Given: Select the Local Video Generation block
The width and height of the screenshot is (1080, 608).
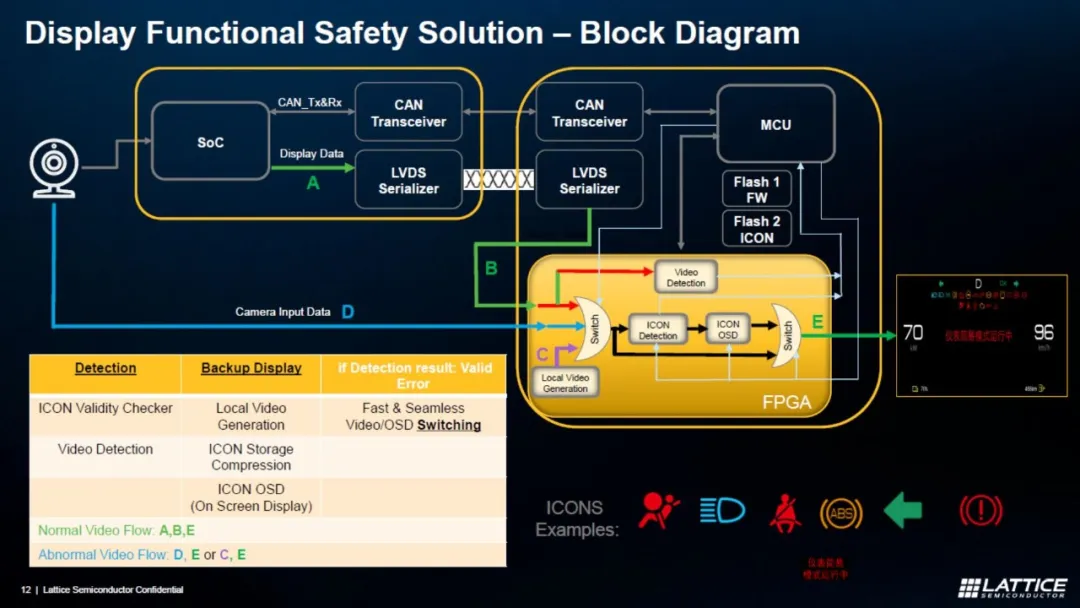Looking at the screenshot, I should click(565, 383).
